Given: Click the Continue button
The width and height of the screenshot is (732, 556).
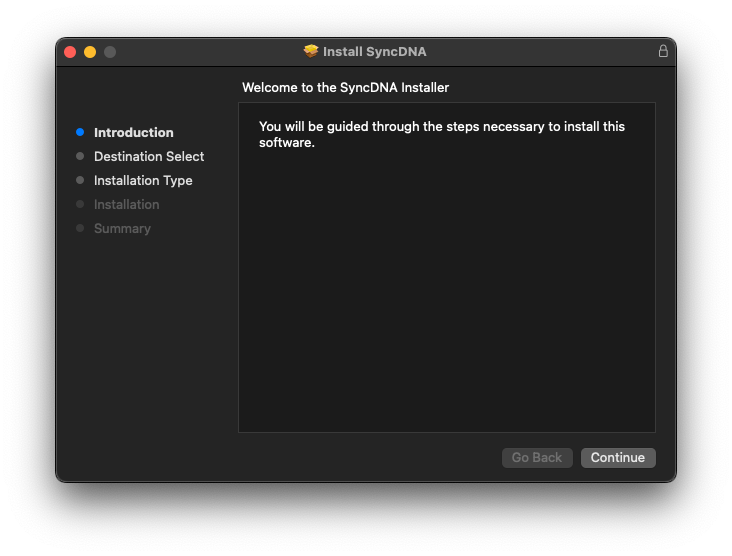Looking at the screenshot, I should click(618, 457).
